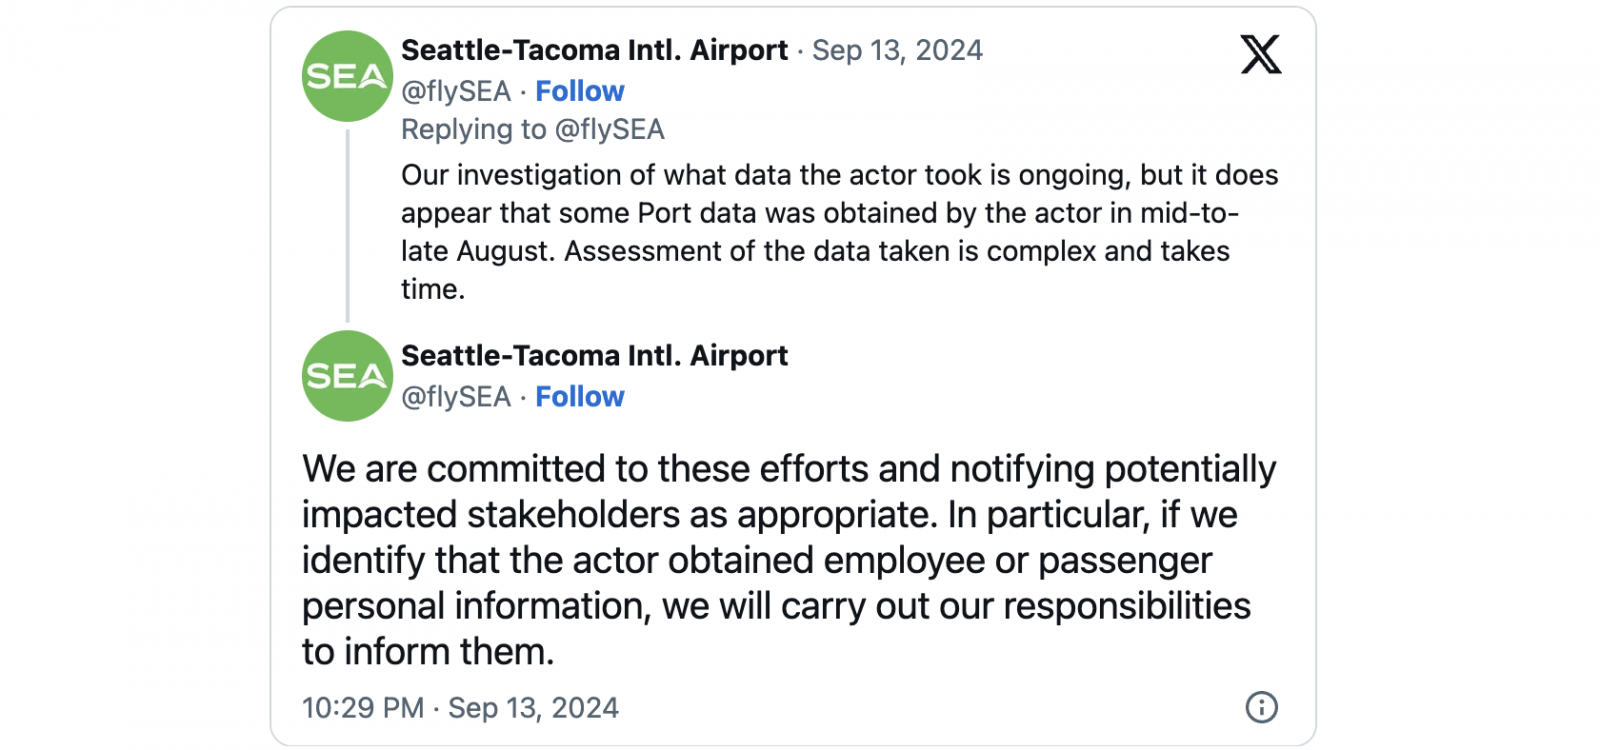Click the circled info icon
The height and width of the screenshot is (750, 1600).
(x=1261, y=707)
